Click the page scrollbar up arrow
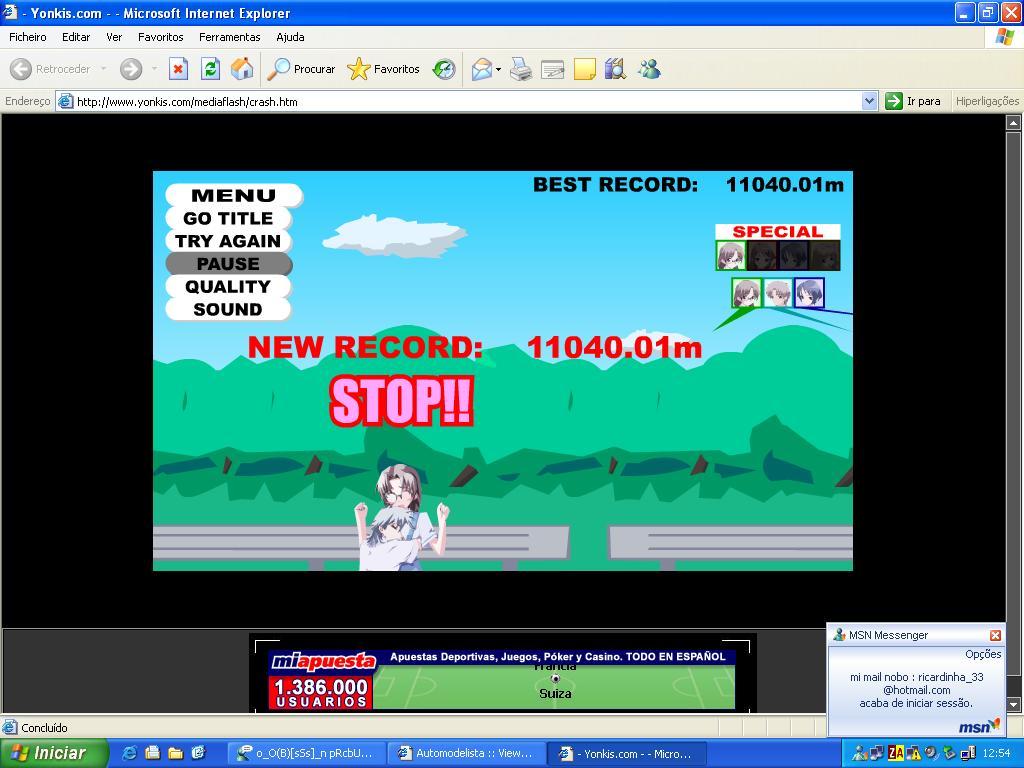The width and height of the screenshot is (1024, 768). click(x=1014, y=122)
